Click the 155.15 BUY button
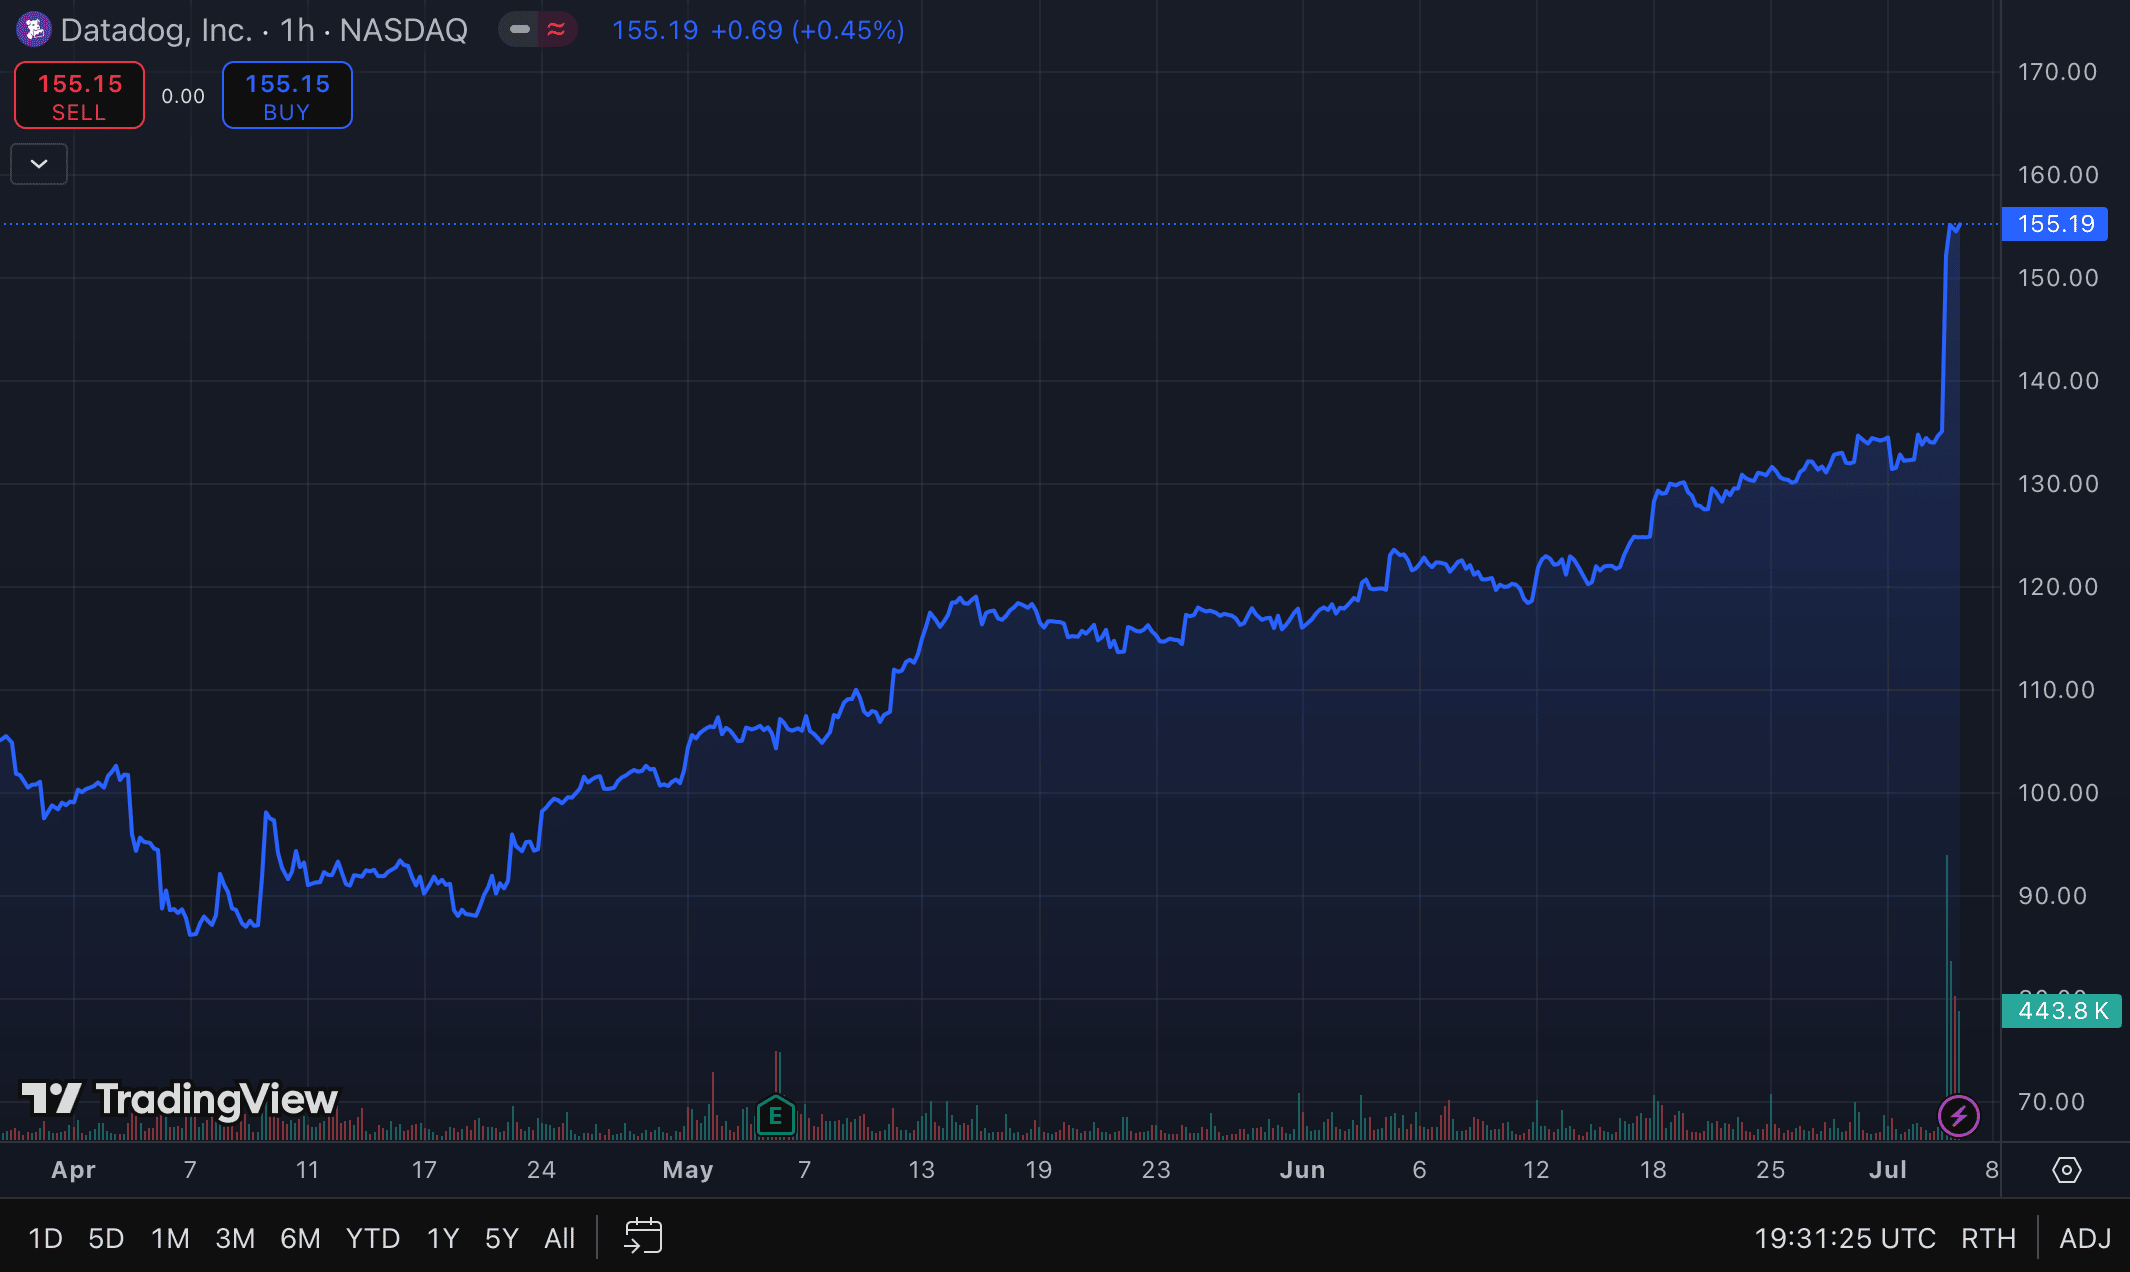This screenshot has height=1272, width=2130. click(287, 95)
